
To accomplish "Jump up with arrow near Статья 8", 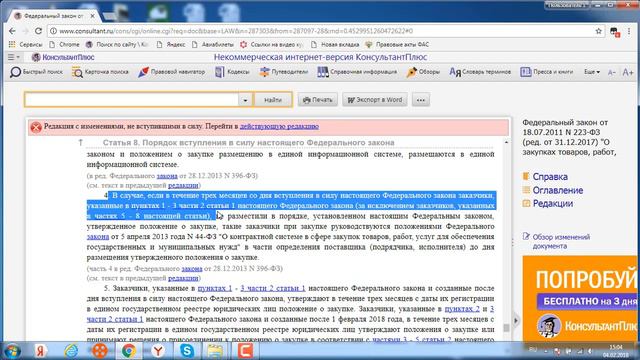I will click(x=81, y=142).
